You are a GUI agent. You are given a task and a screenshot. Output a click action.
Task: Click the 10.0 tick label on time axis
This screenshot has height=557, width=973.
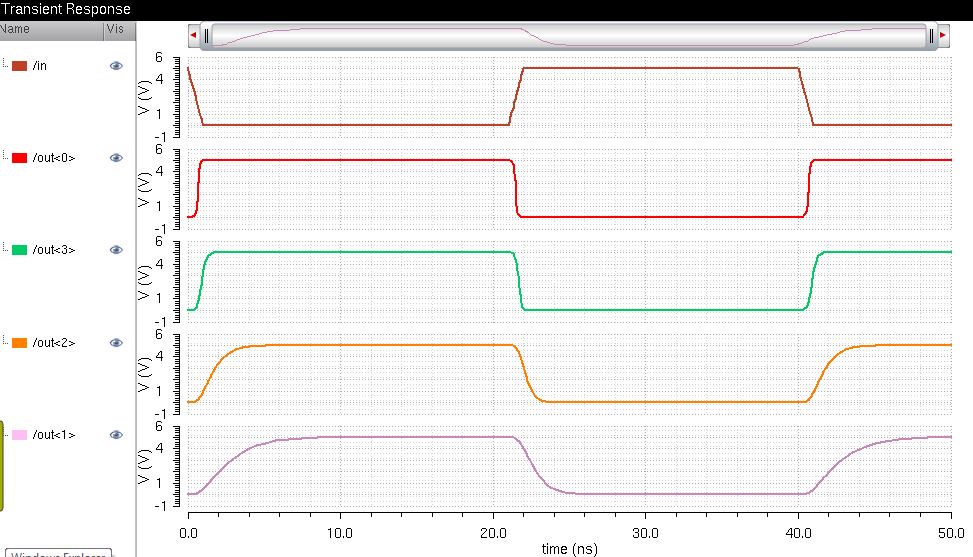pyautogui.click(x=340, y=533)
